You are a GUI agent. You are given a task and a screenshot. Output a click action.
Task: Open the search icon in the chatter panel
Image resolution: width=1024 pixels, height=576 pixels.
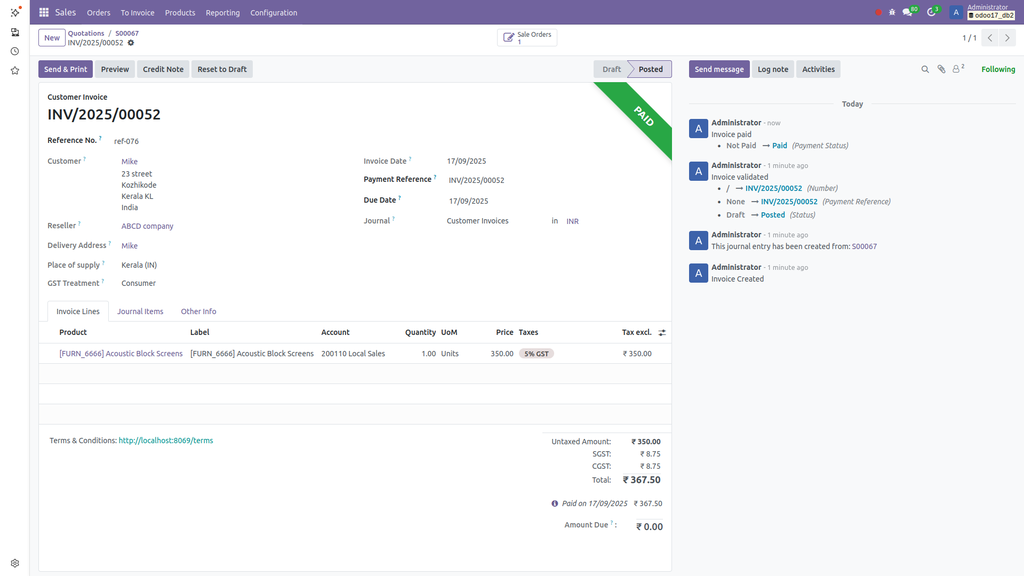point(925,68)
